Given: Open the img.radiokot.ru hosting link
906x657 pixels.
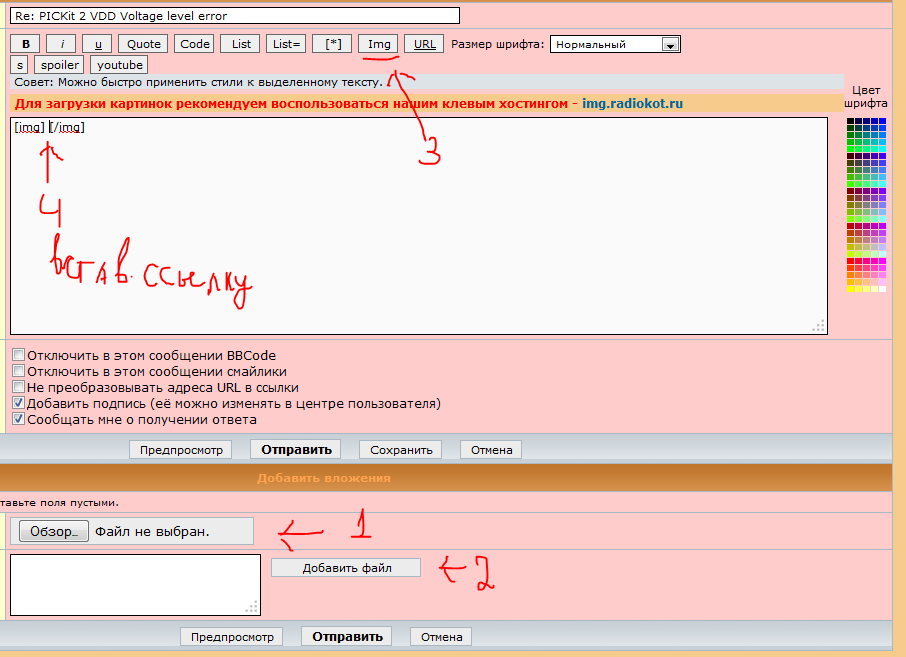Looking at the screenshot, I should tap(632, 103).
